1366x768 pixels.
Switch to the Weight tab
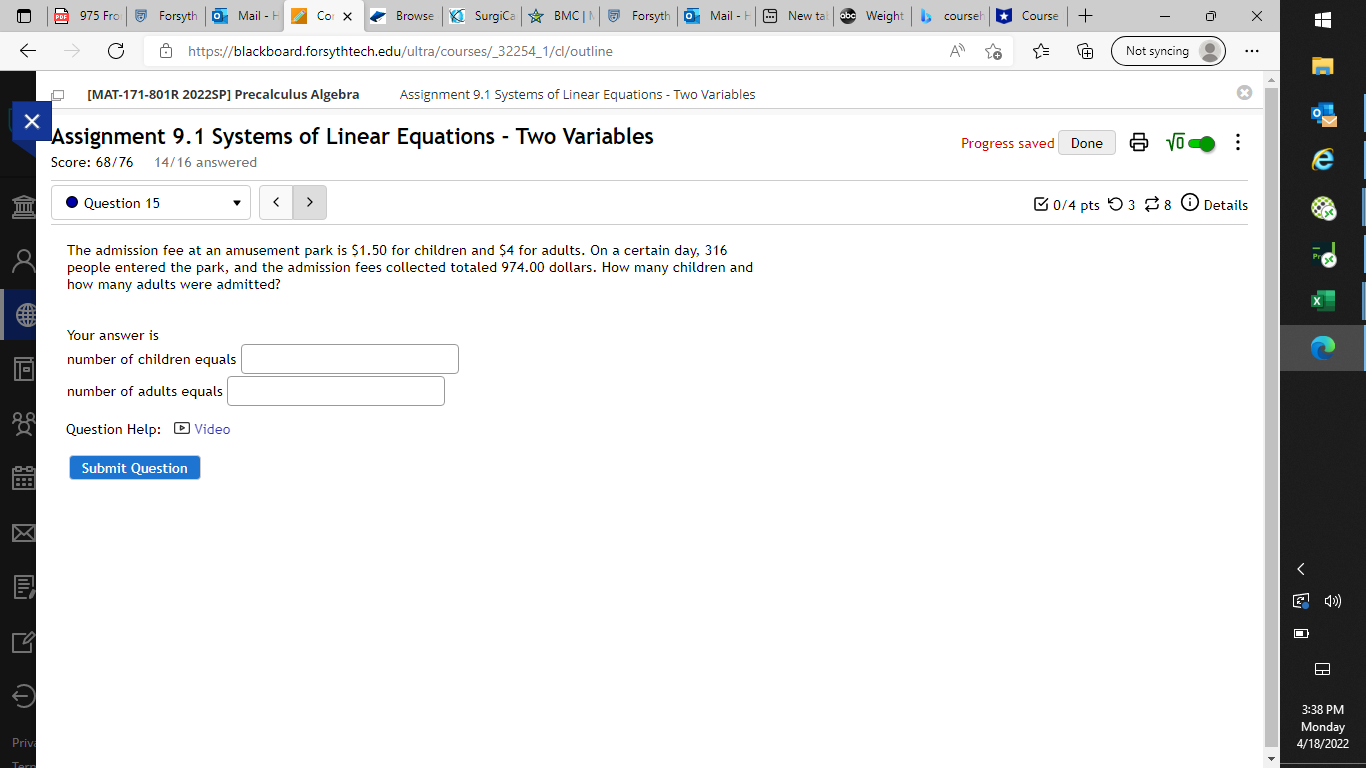coord(873,16)
